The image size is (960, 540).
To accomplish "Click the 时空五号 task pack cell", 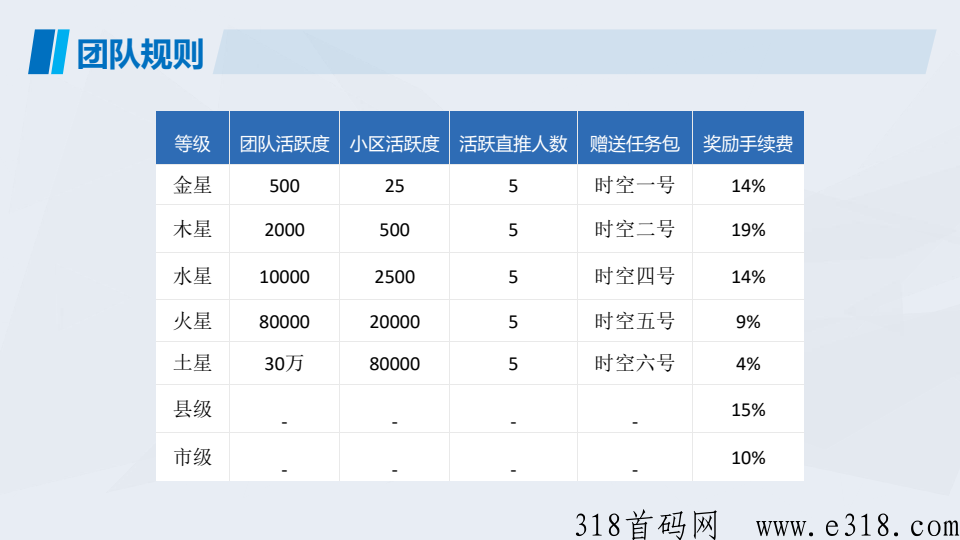I will tap(634, 321).
